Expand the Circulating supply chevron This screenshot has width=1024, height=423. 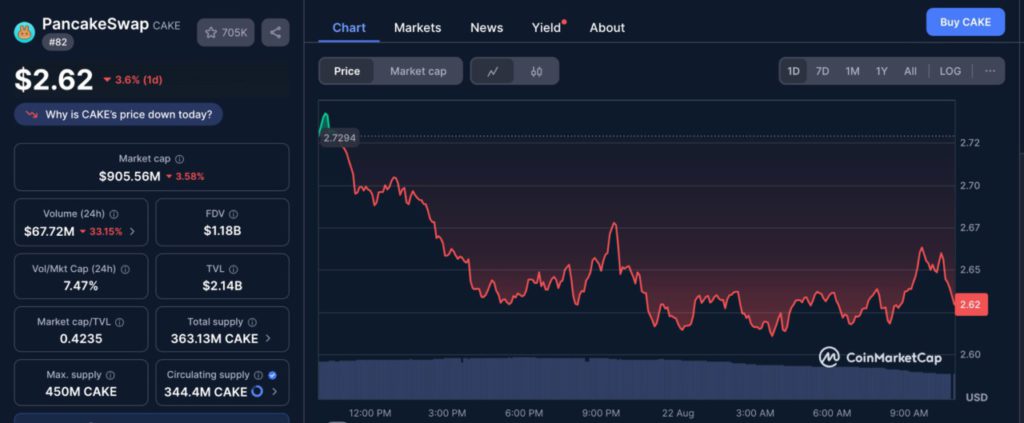274,392
